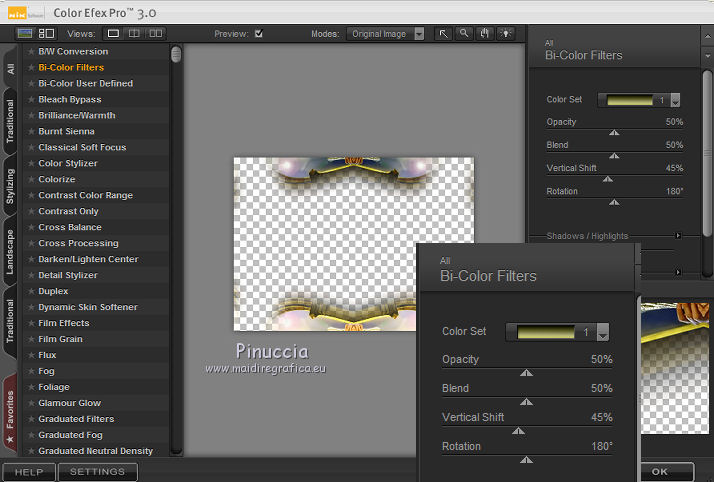714x482 pixels.
Task: Switch to split preview view
Action: 134,34
